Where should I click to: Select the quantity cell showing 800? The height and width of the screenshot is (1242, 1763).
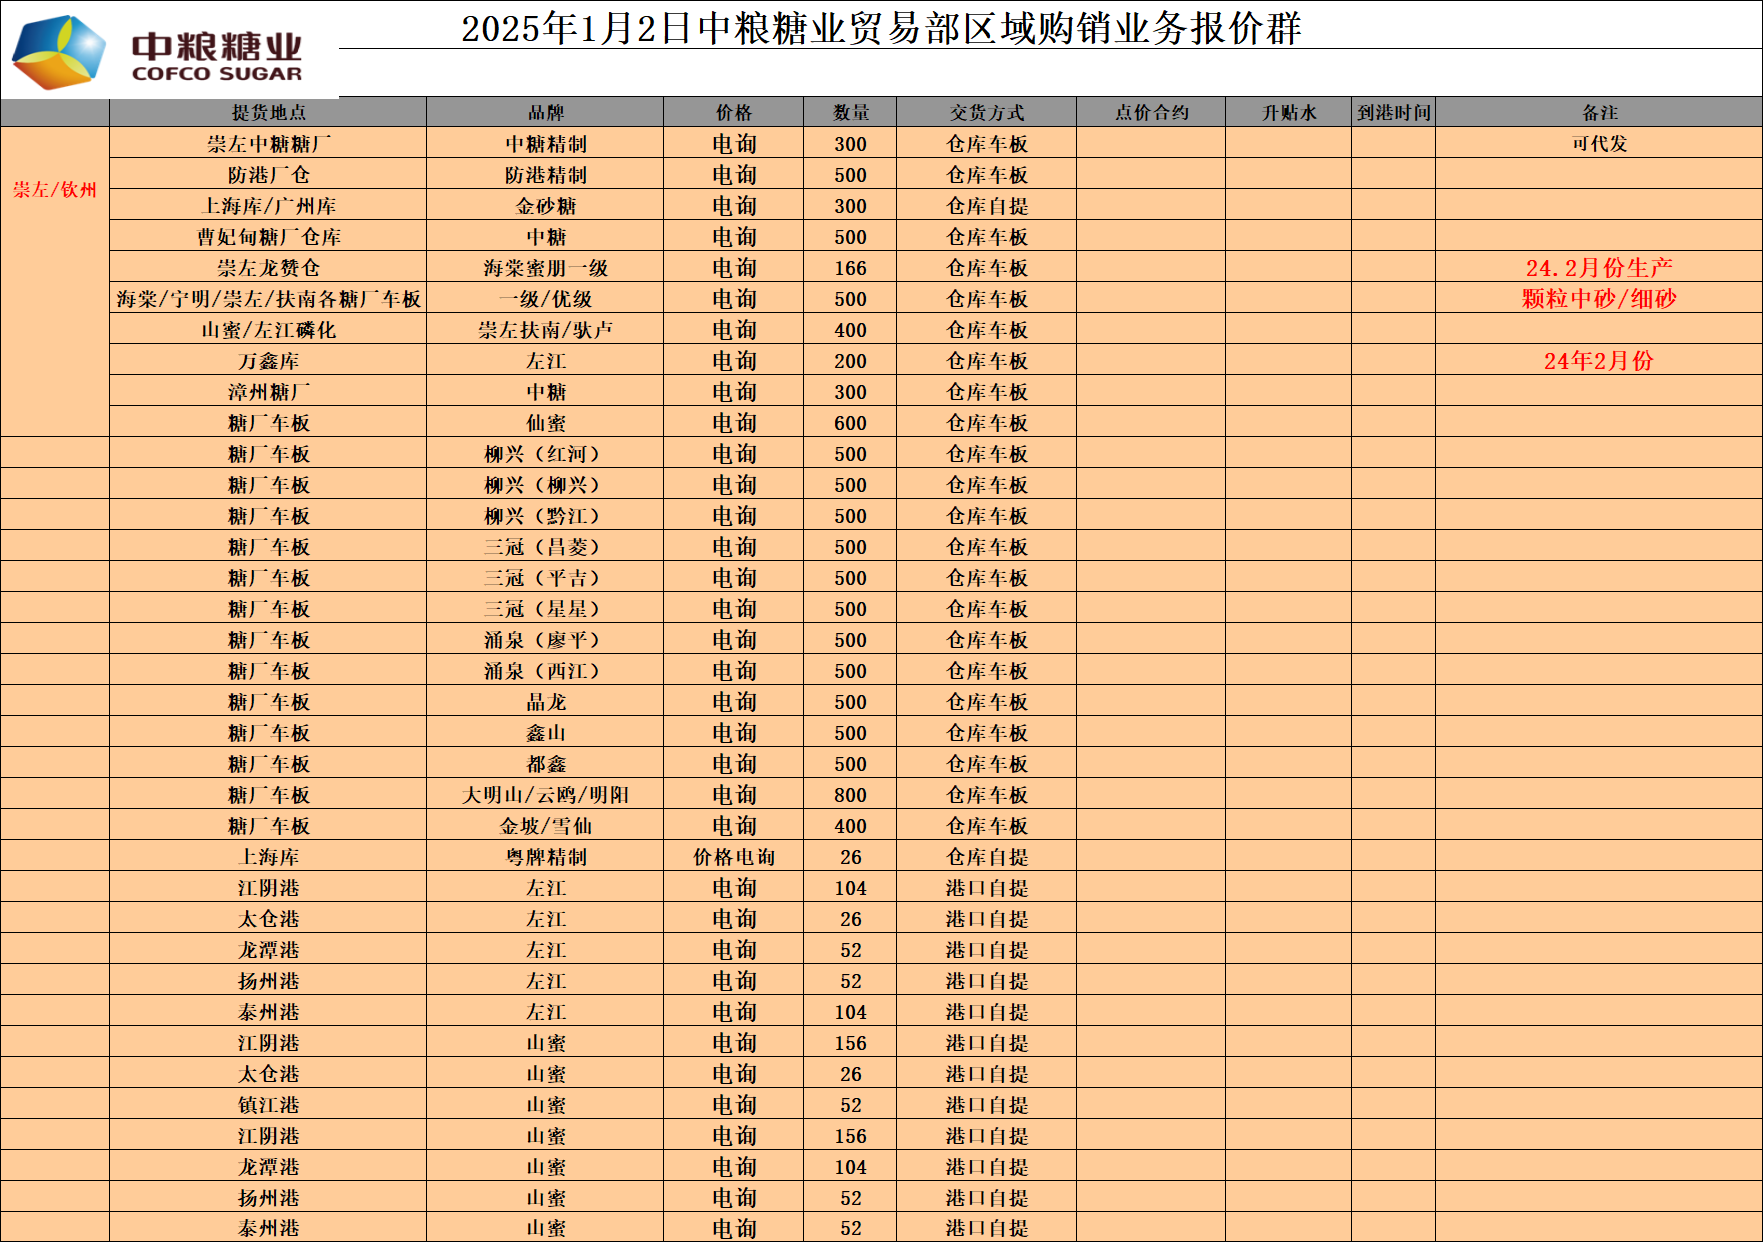[850, 795]
